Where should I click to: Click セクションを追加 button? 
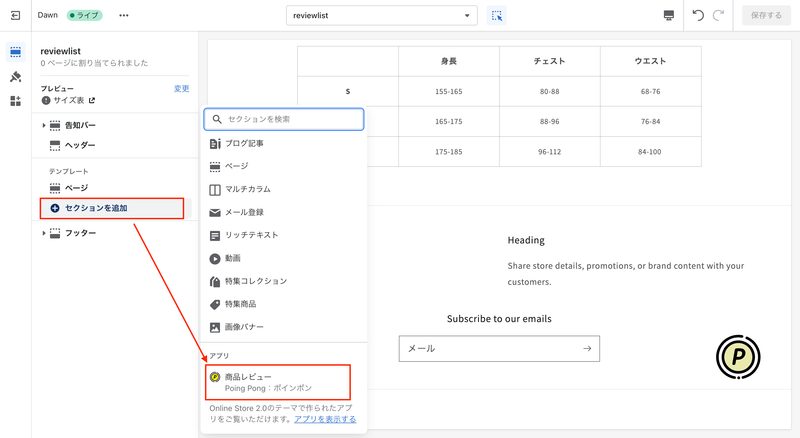(112, 208)
